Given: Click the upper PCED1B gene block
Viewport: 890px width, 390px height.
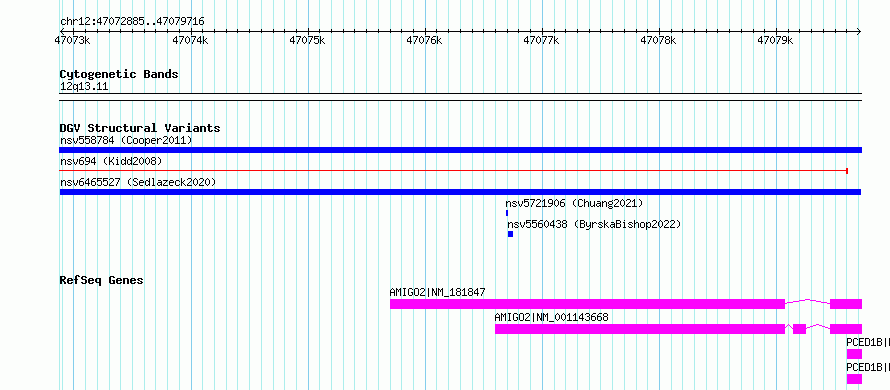Looking at the screenshot, I should pyautogui.click(x=854, y=354).
